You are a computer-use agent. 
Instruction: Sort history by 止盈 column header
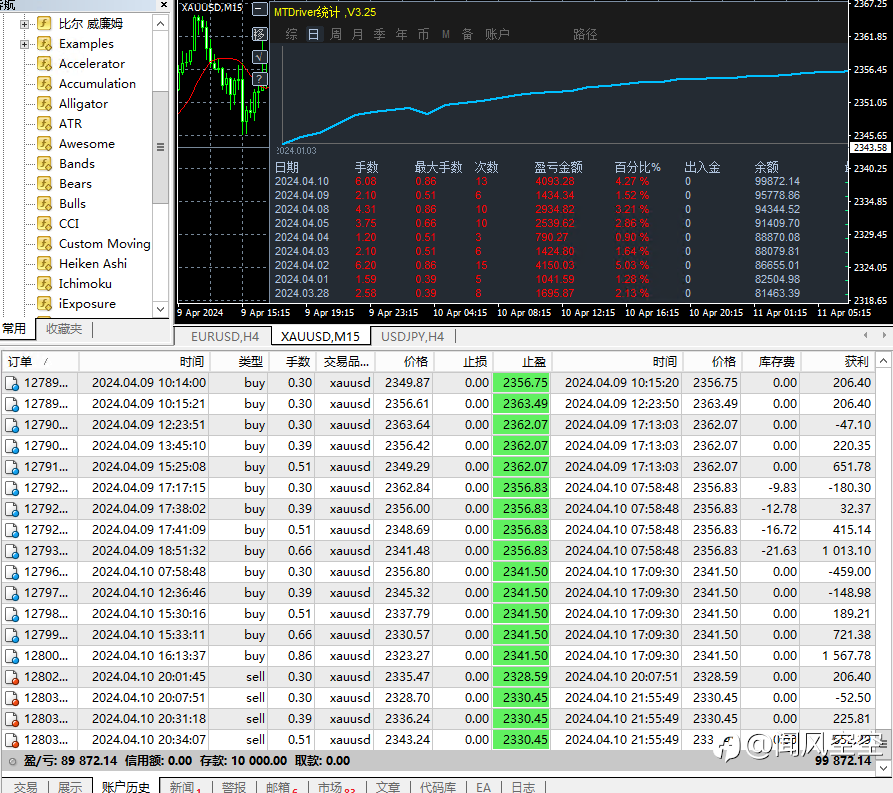(x=522, y=362)
